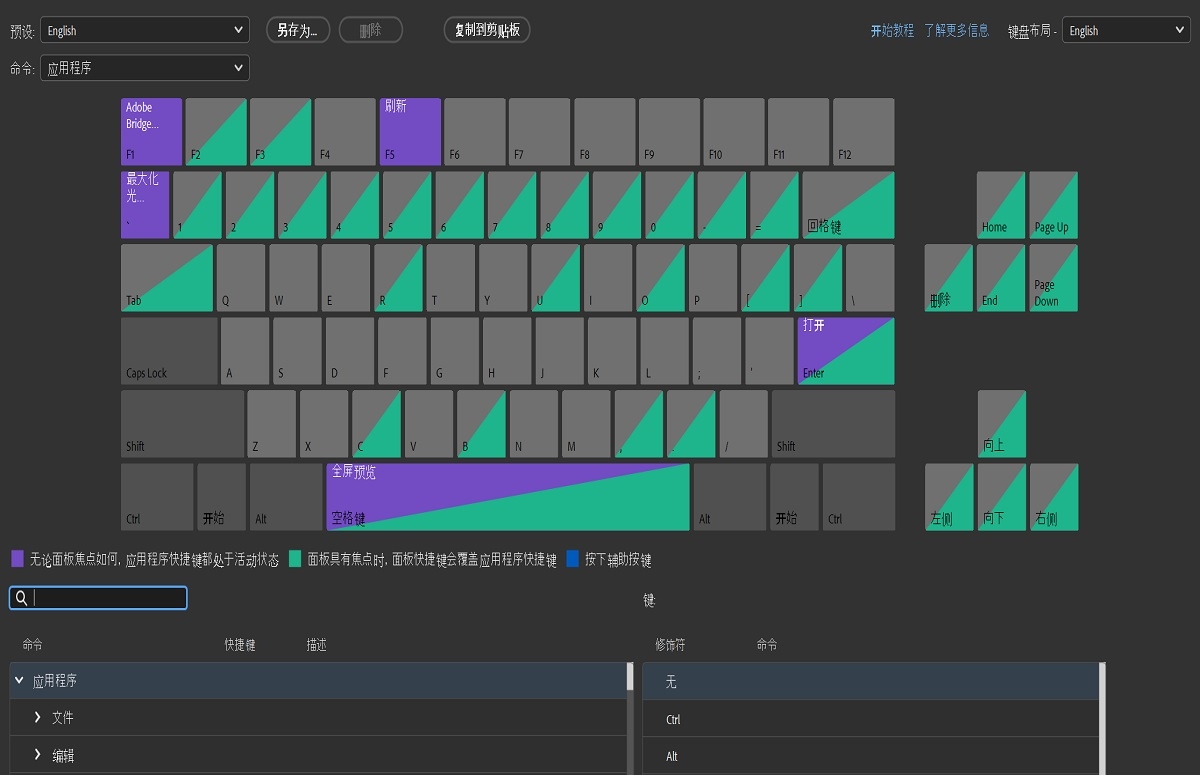Click the Tab key on keyboard map
Viewport: 1200px width, 775px height.
tap(166, 278)
